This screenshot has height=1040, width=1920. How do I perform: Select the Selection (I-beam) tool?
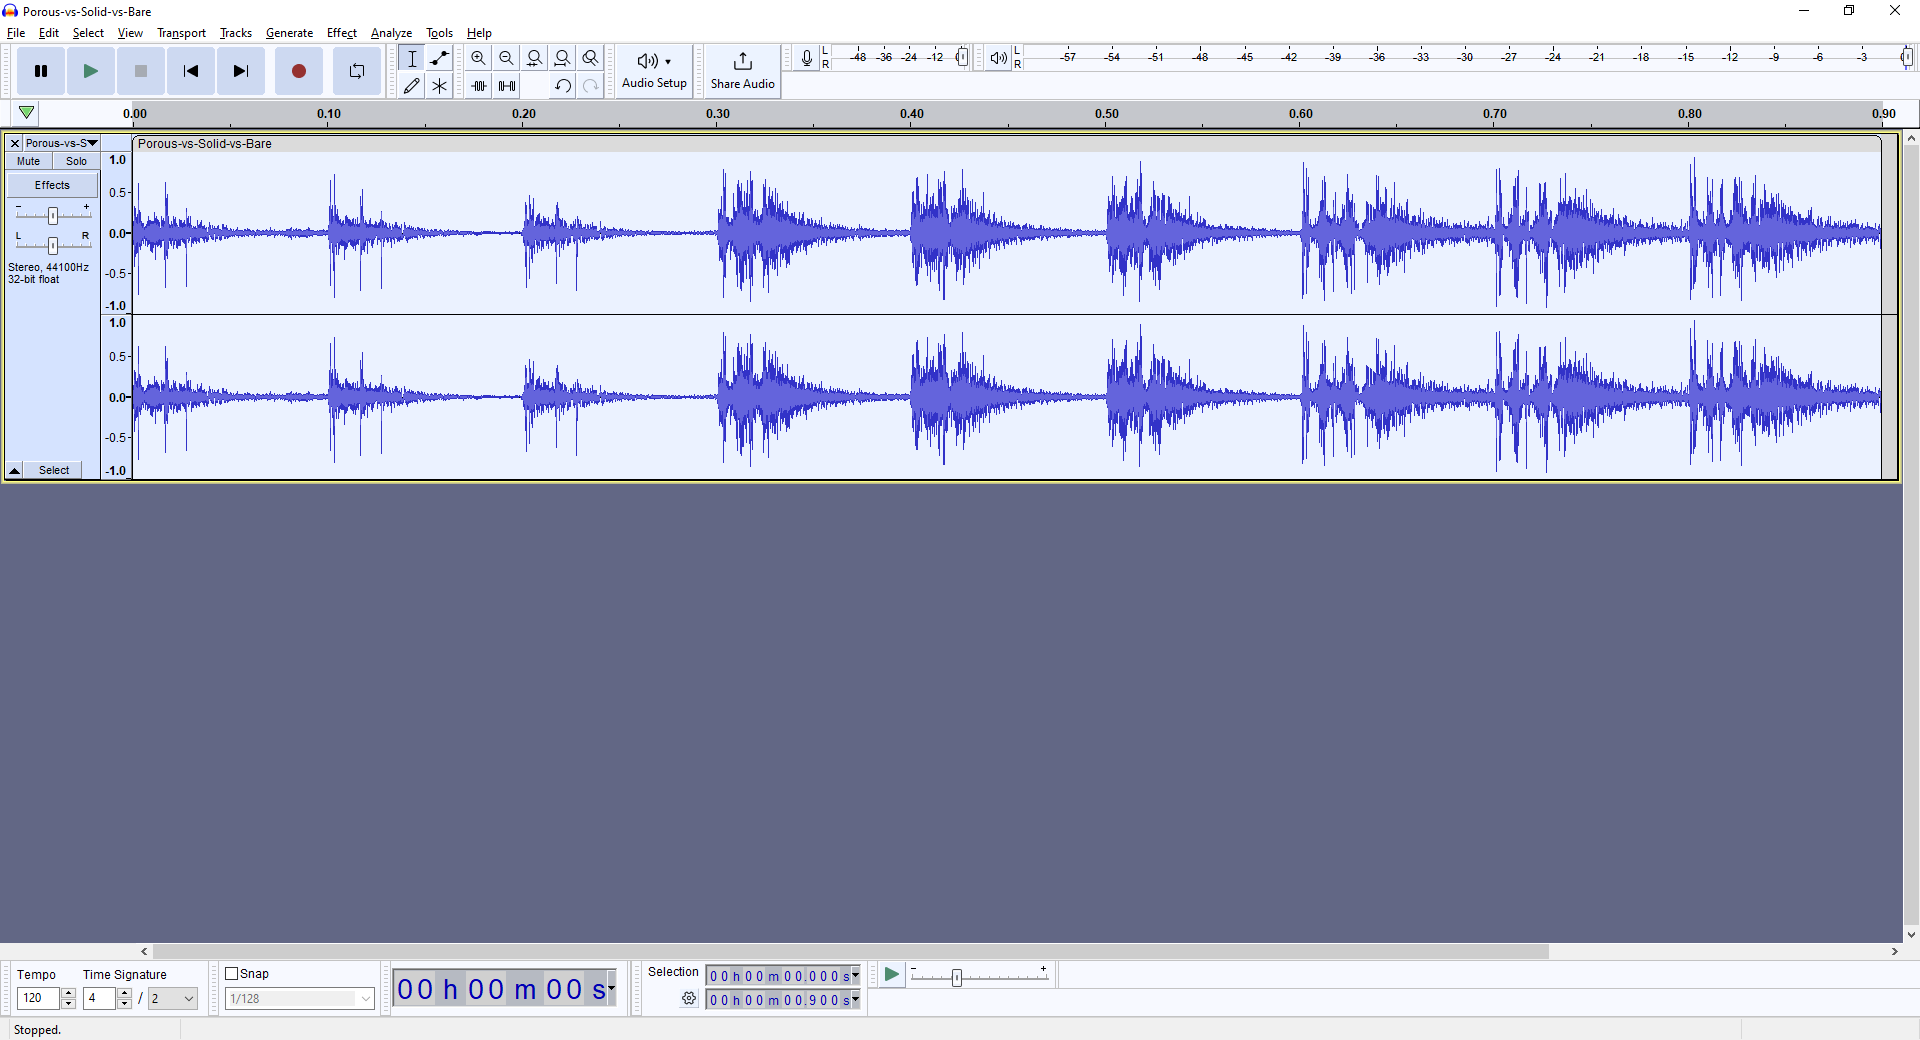tap(412, 58)
